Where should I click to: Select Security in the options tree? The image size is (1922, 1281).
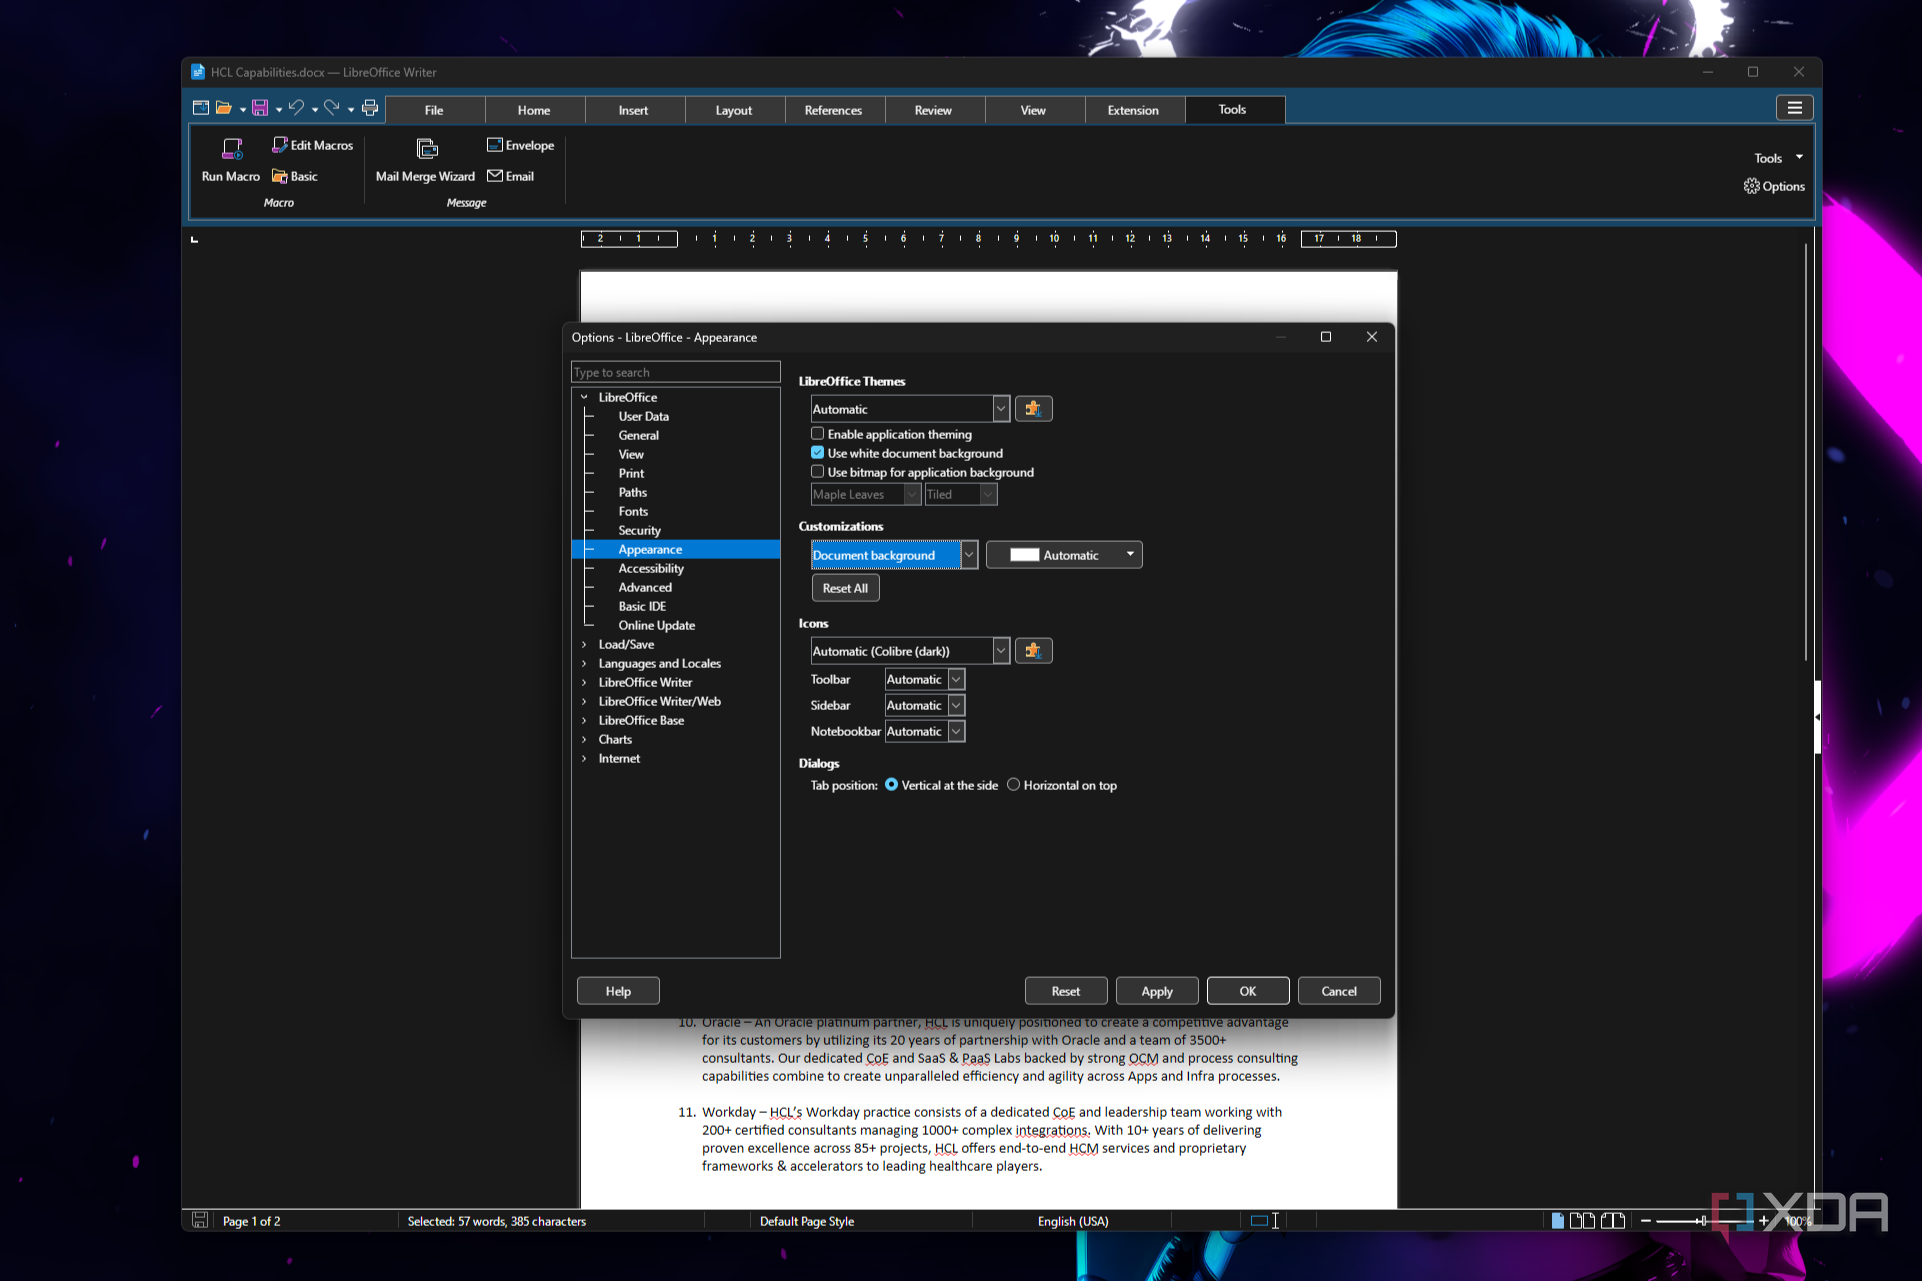pyautogui.click(x=639, y=530)
